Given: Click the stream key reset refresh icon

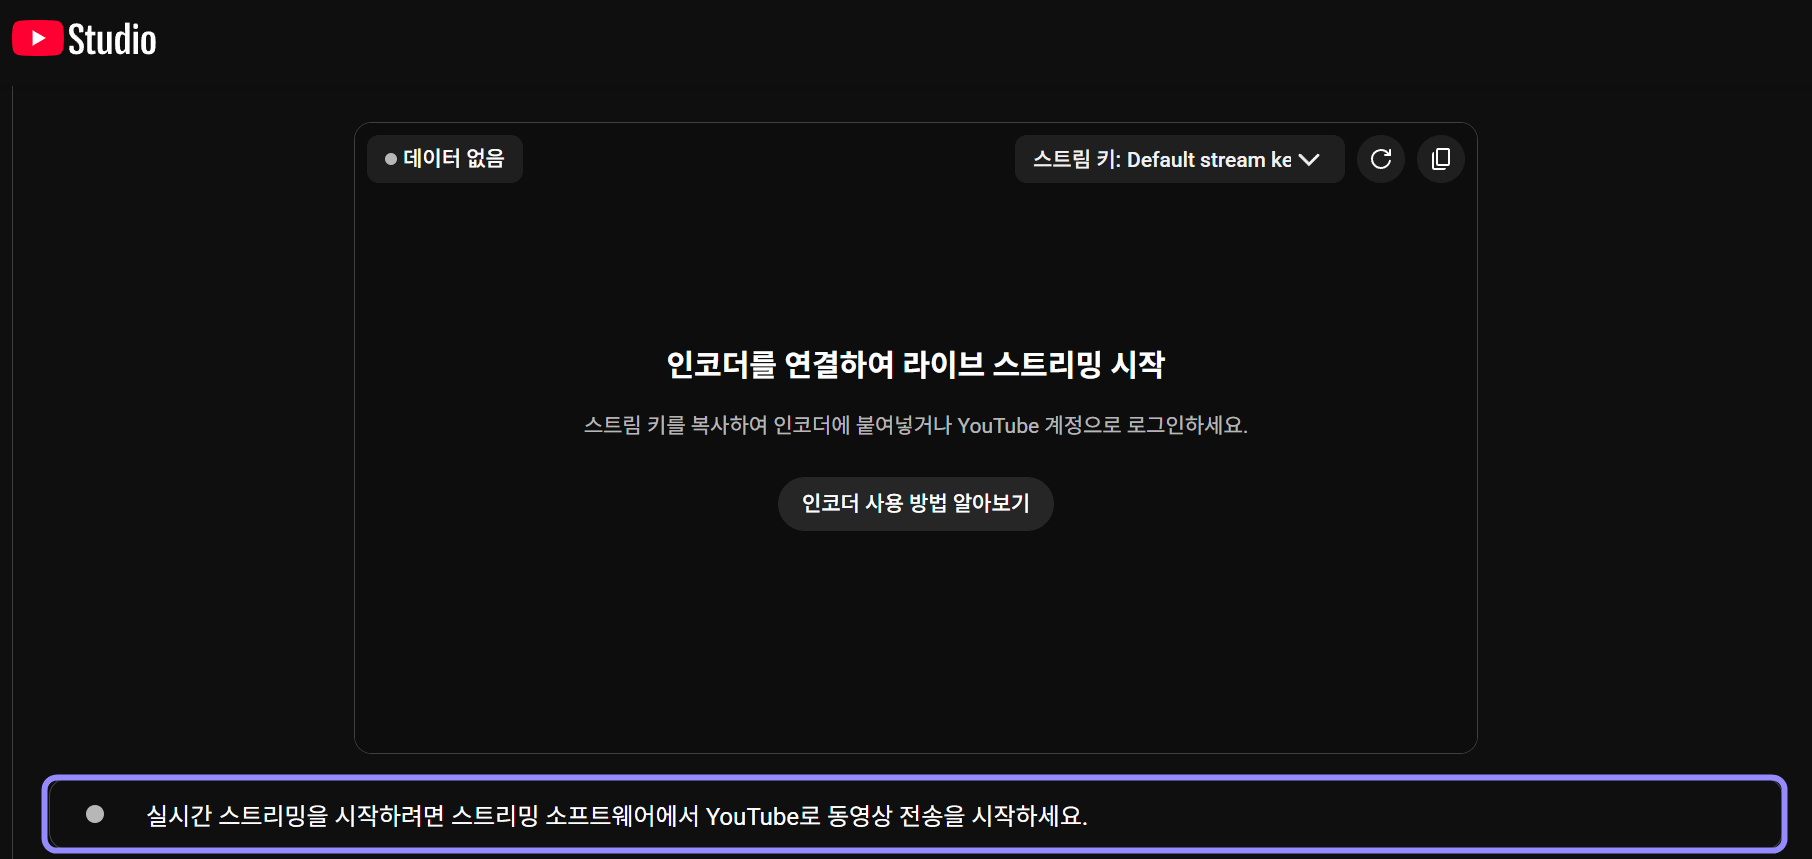Looking at the screenshot, I should pos(1381,159).
